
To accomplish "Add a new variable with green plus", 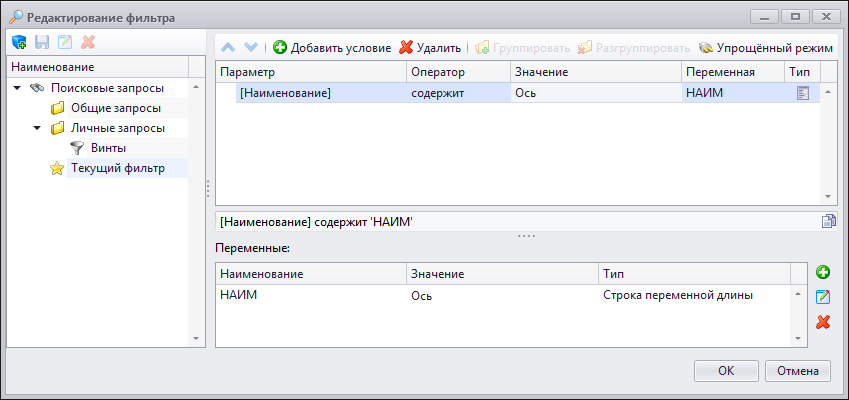I will [823, 272].
